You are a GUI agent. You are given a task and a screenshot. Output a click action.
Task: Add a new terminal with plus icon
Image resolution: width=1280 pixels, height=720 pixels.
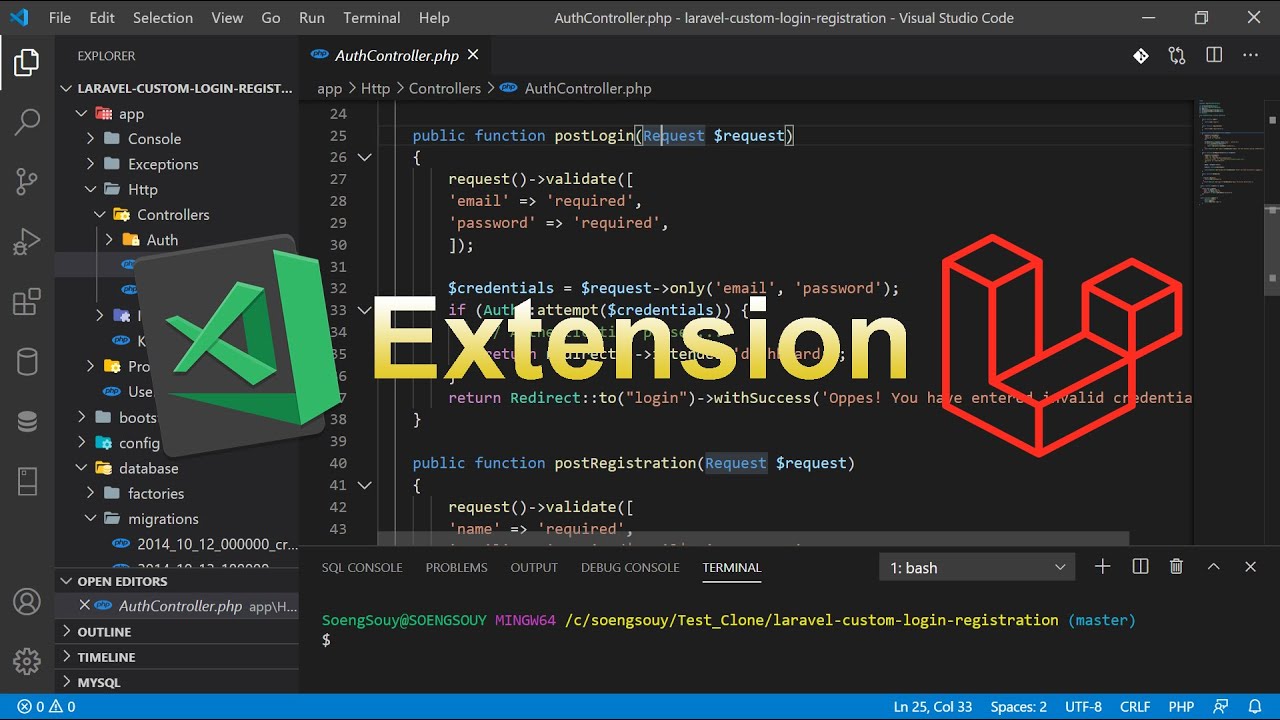point(1102,567)
